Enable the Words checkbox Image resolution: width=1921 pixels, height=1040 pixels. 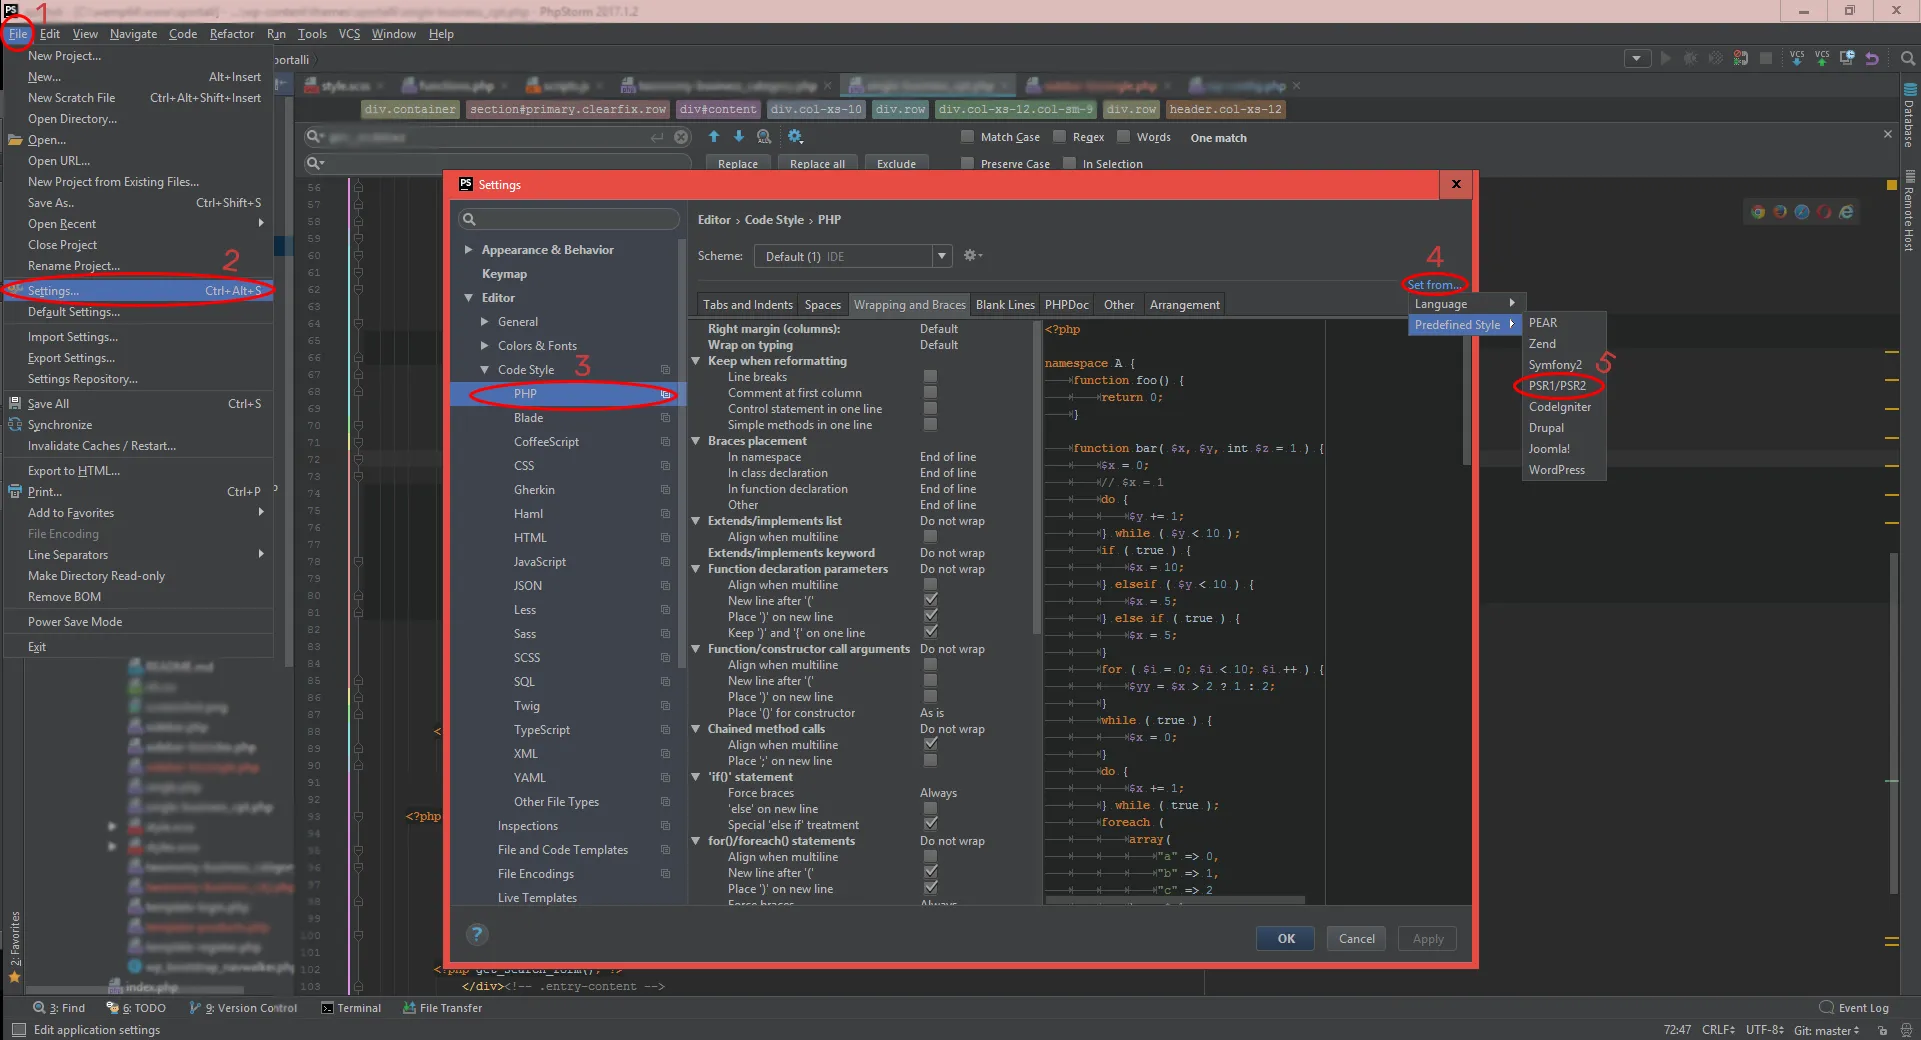pos(1124,137)
